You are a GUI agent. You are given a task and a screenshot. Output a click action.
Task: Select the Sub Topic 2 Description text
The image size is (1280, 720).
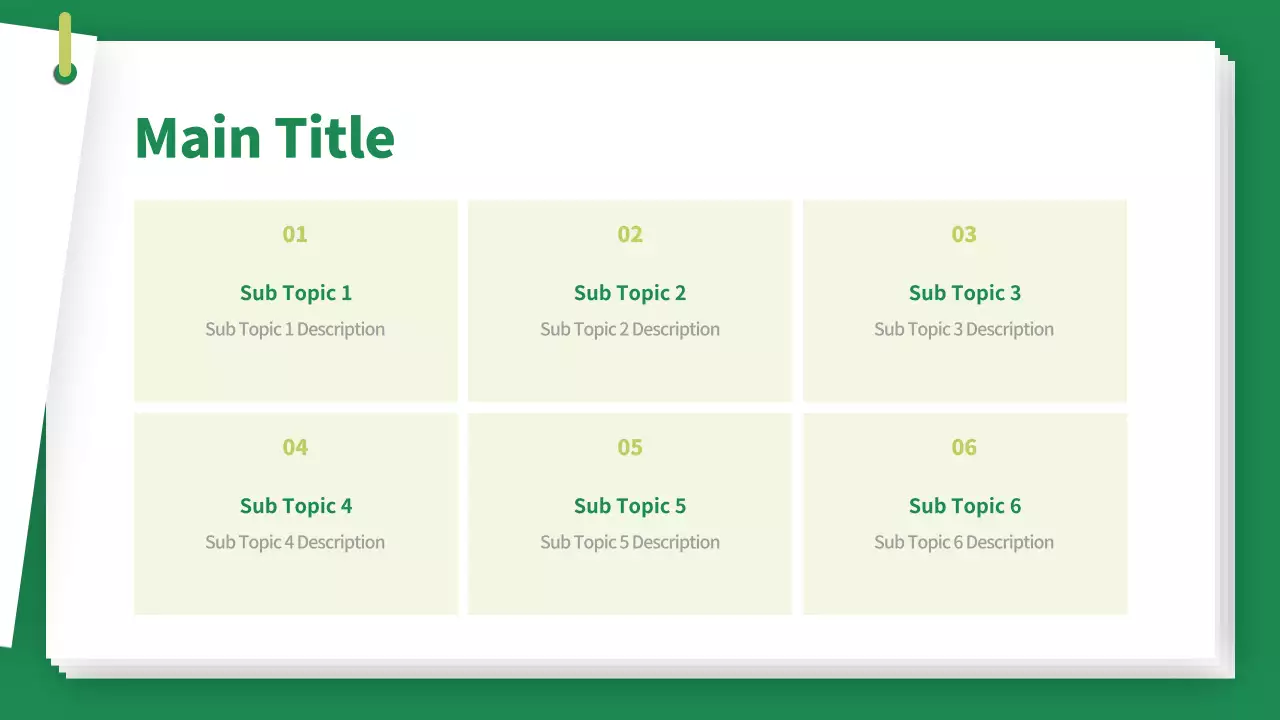pyautogui.click(x=630, y=329)
